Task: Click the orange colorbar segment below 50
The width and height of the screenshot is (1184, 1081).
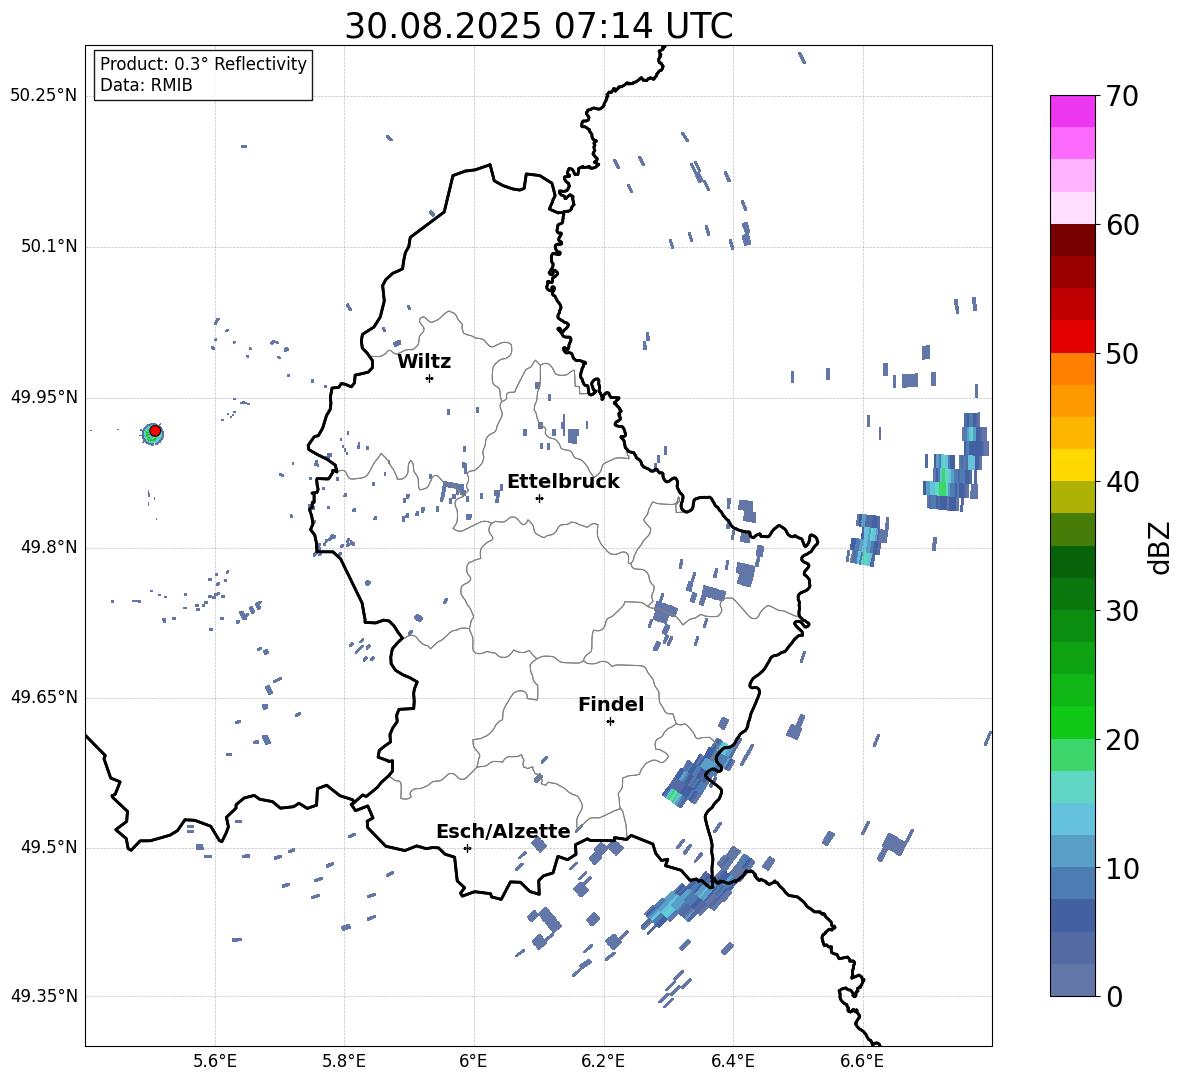Action: pos(1072,368)
